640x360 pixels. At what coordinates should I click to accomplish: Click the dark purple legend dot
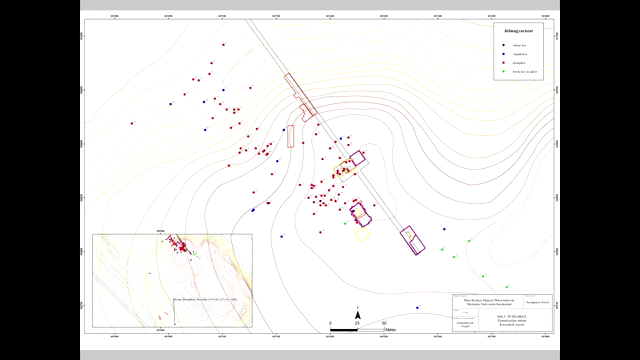click(503, 45)
